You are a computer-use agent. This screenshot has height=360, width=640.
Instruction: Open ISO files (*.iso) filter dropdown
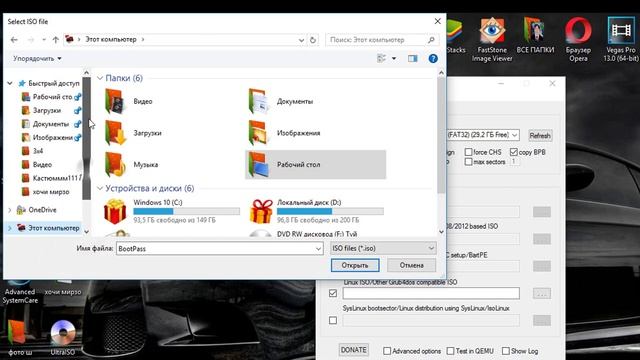click(383, 248)
